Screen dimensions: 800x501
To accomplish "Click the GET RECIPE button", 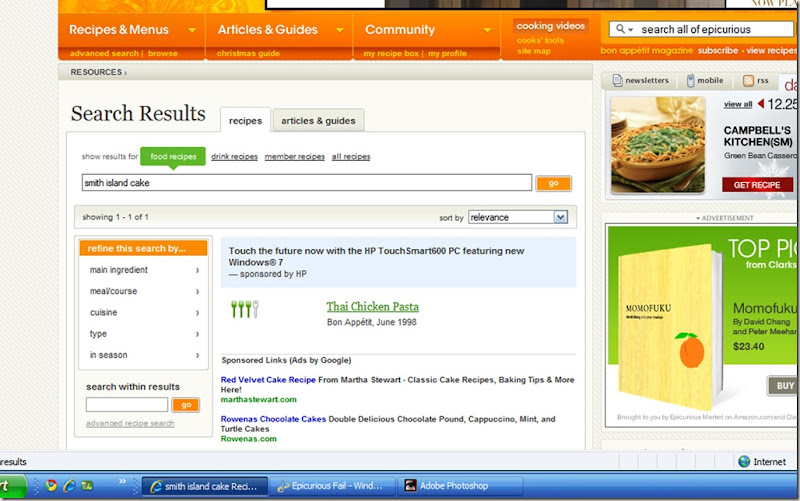I will click(757, 185).
